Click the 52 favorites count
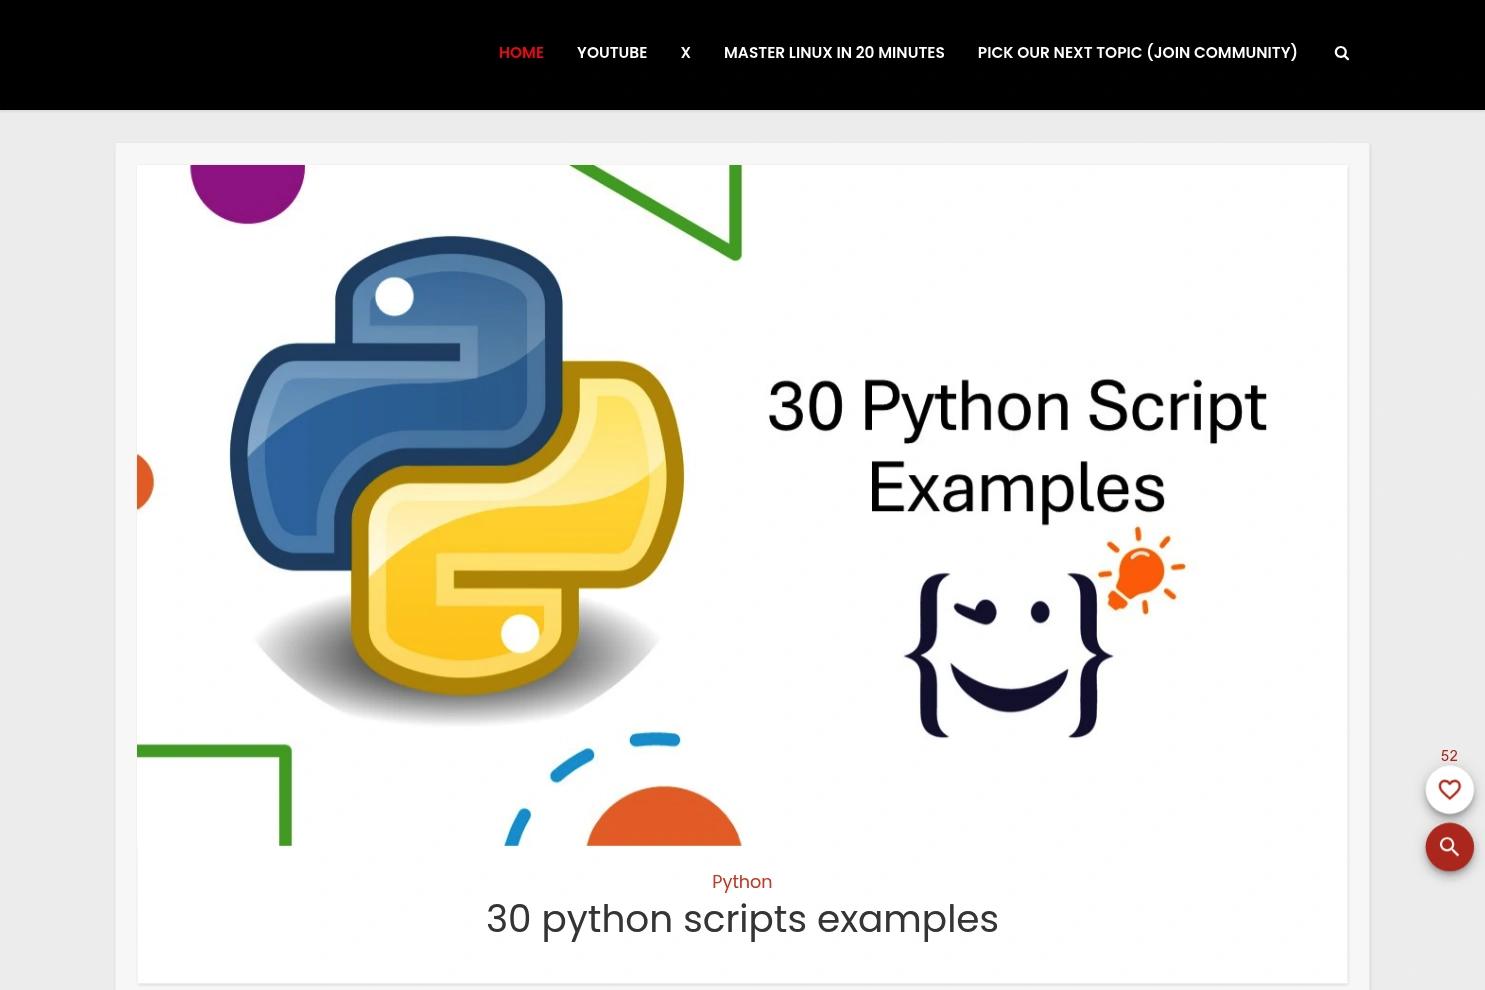The image size is (1485, 990). (1449, 755)
